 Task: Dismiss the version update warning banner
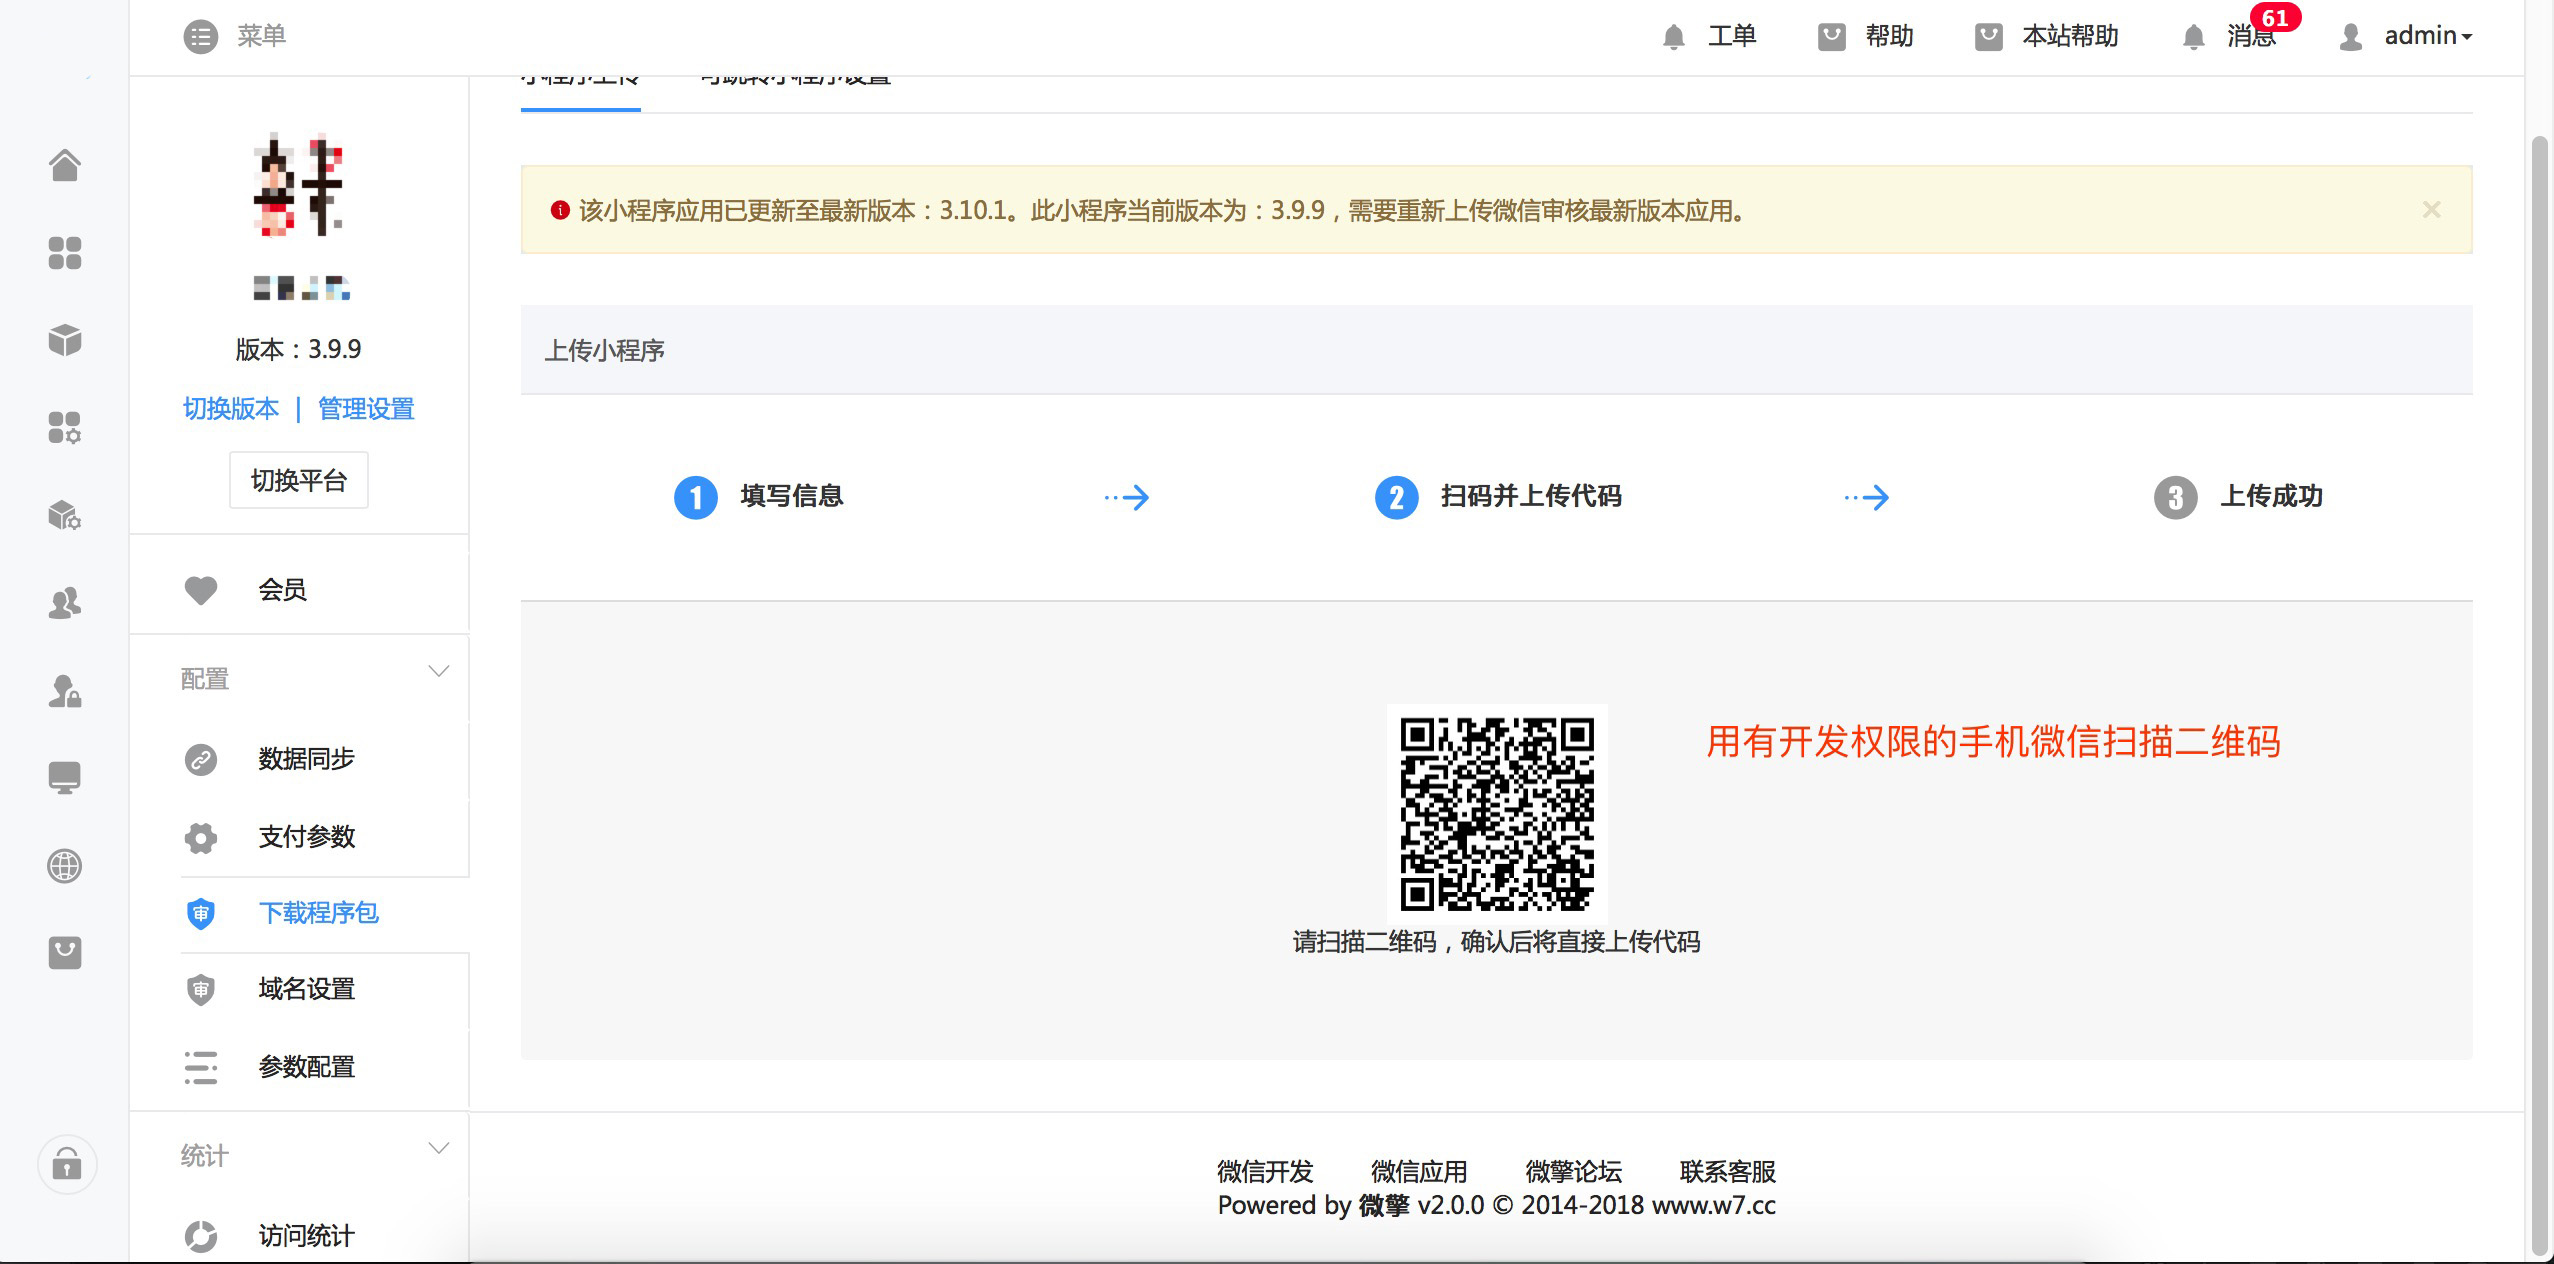point(2432,210)
